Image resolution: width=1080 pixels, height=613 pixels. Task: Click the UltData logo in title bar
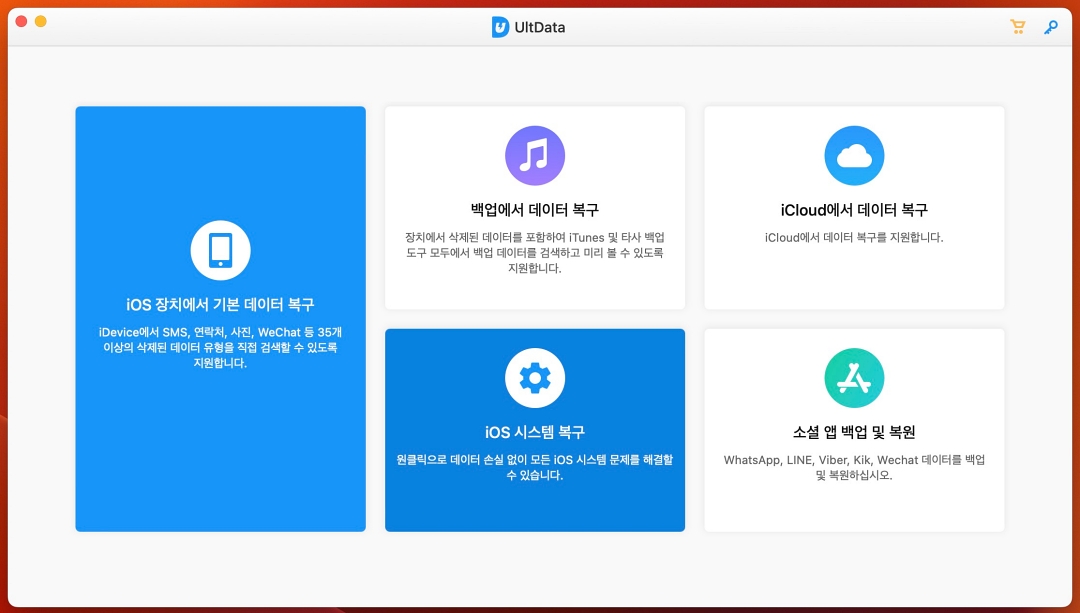tap(500, 27)
